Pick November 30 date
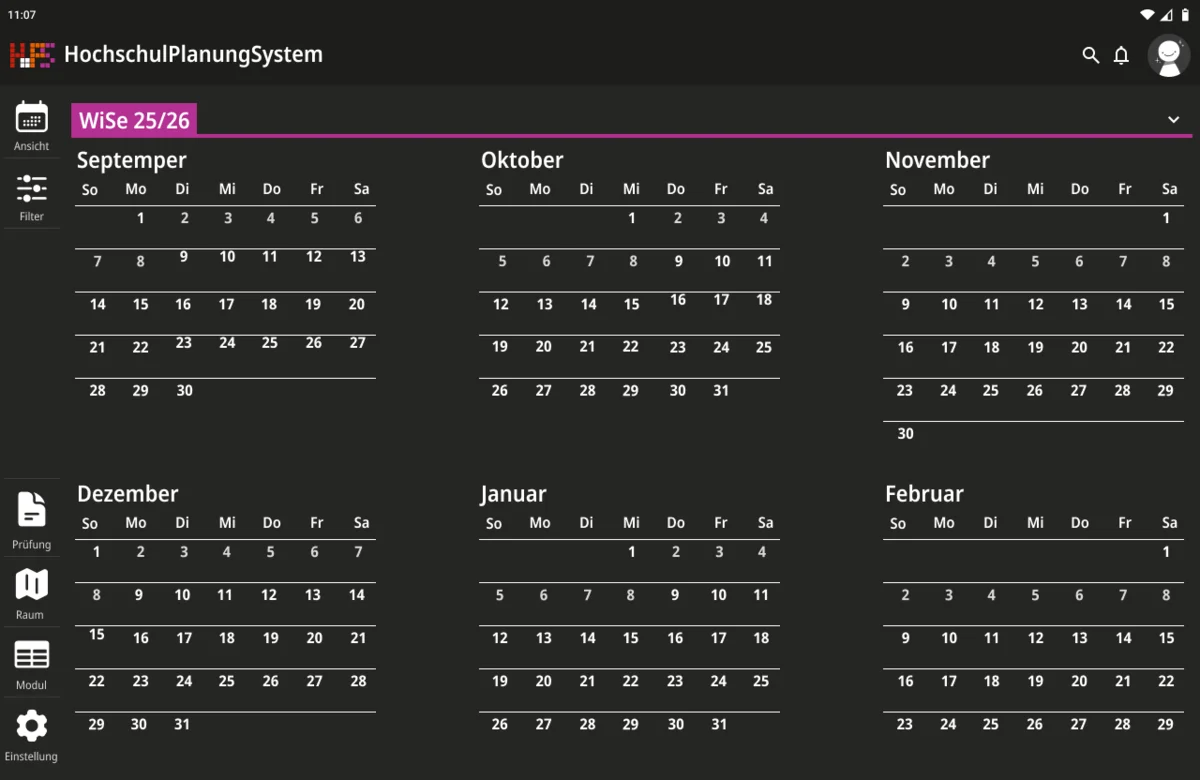 point(905,433)
